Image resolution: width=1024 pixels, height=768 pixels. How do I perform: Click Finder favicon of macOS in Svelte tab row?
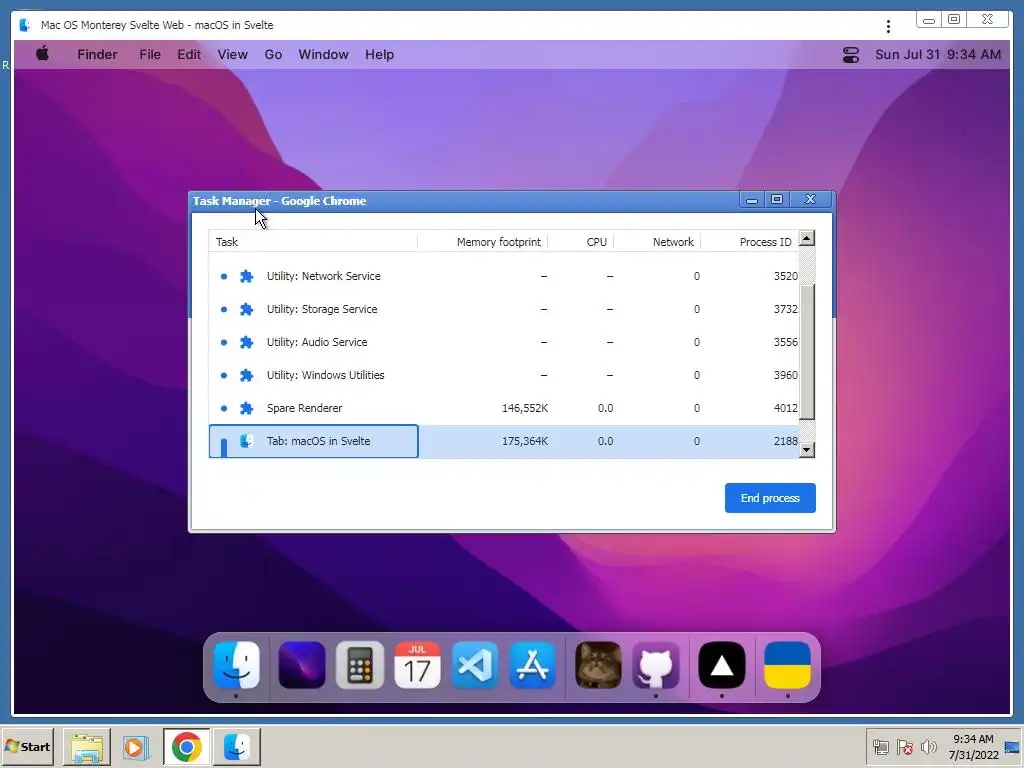pos(246,441)
